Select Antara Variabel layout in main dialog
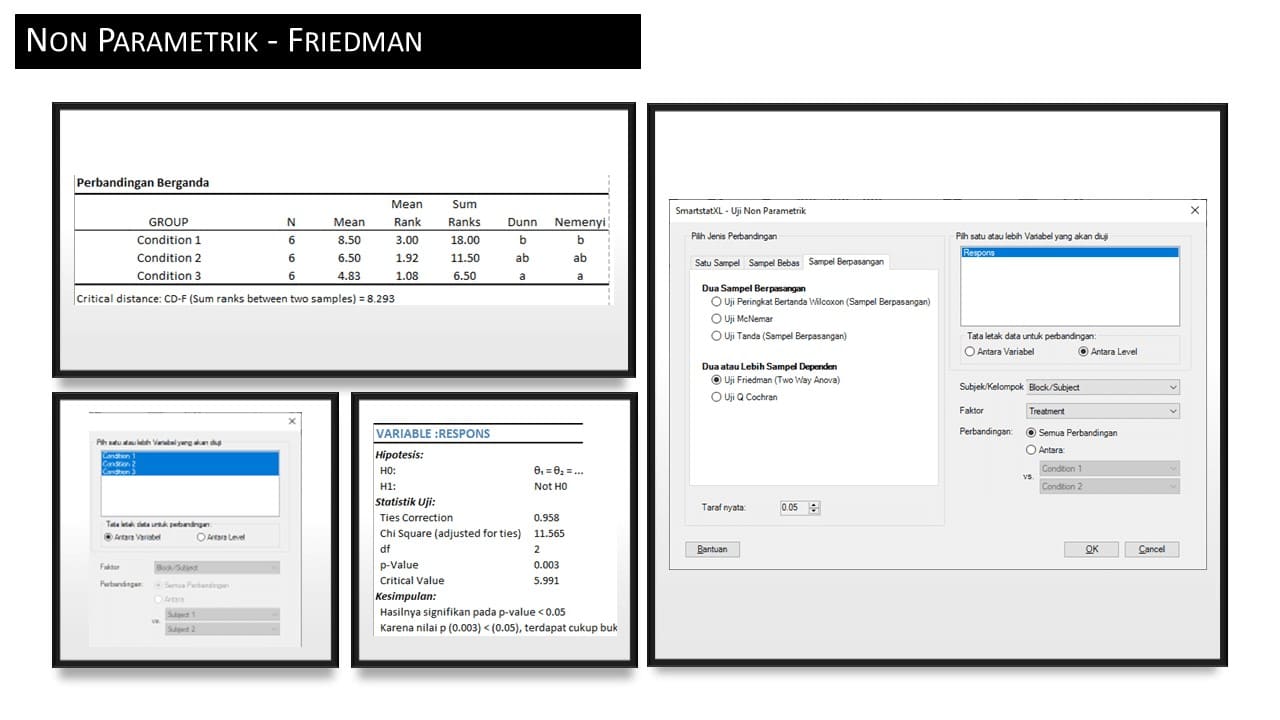This screenshot has width=1280, height=720. [x=970, y=351]
